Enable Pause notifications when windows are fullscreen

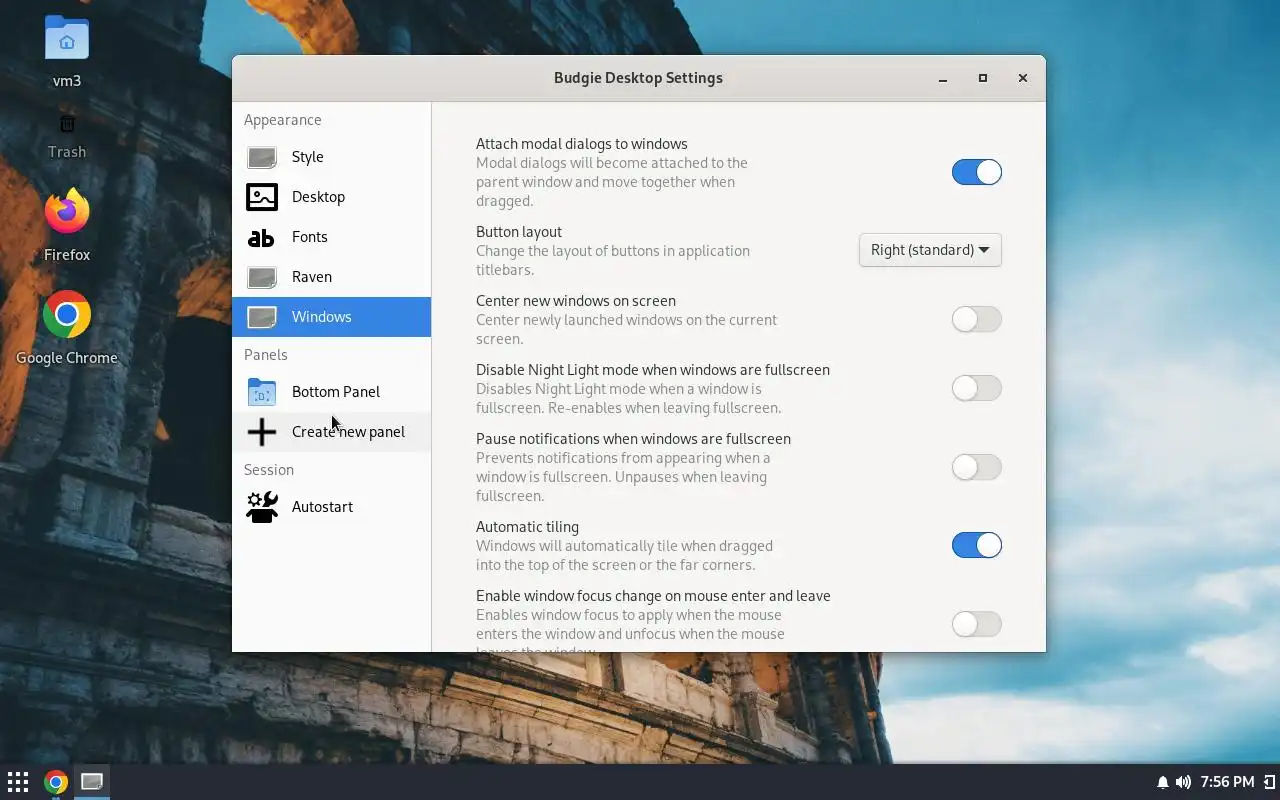(977, 467)
